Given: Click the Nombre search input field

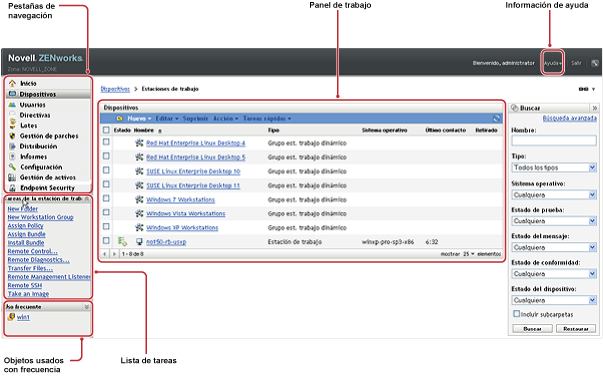Looking at the screenshot, I should click(x=554, y=140).
